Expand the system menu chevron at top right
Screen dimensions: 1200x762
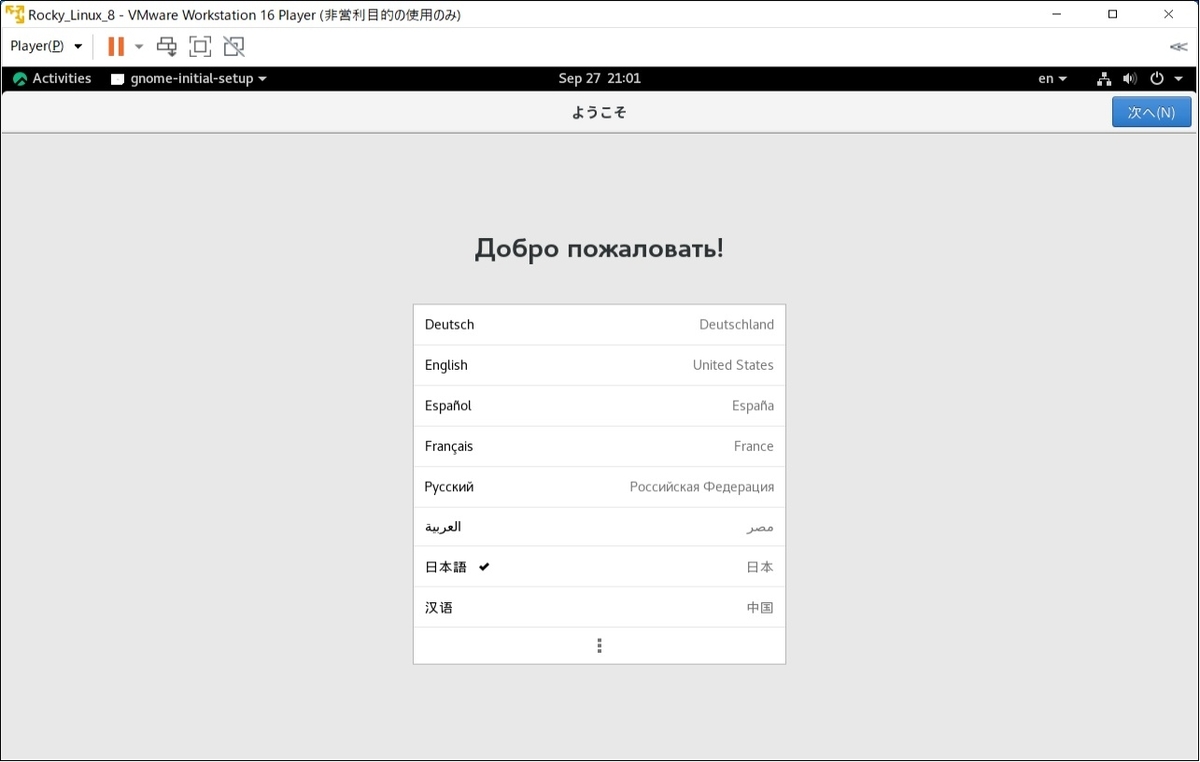tap(1177, 78)
